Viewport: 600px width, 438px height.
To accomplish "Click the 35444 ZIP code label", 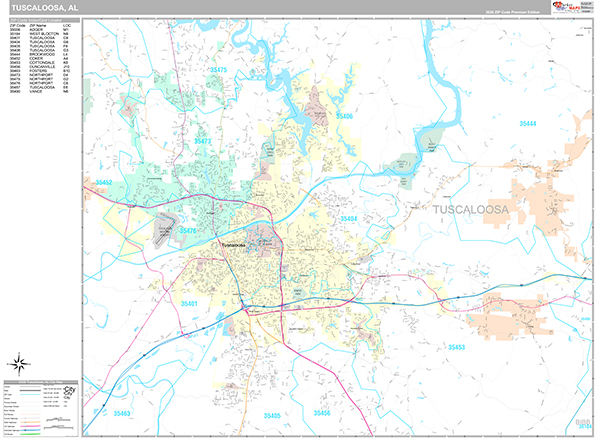I will [527, 123].
